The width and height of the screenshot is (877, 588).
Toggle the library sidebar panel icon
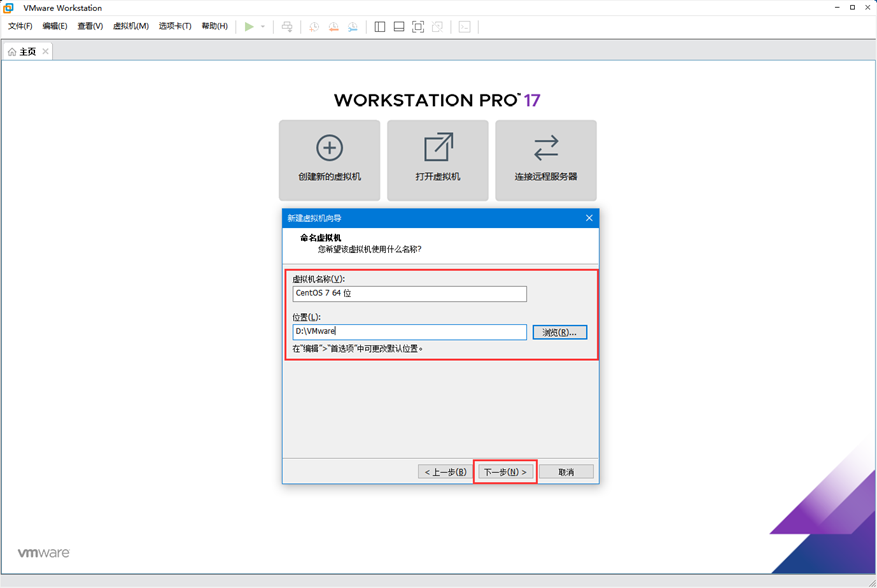380,26
